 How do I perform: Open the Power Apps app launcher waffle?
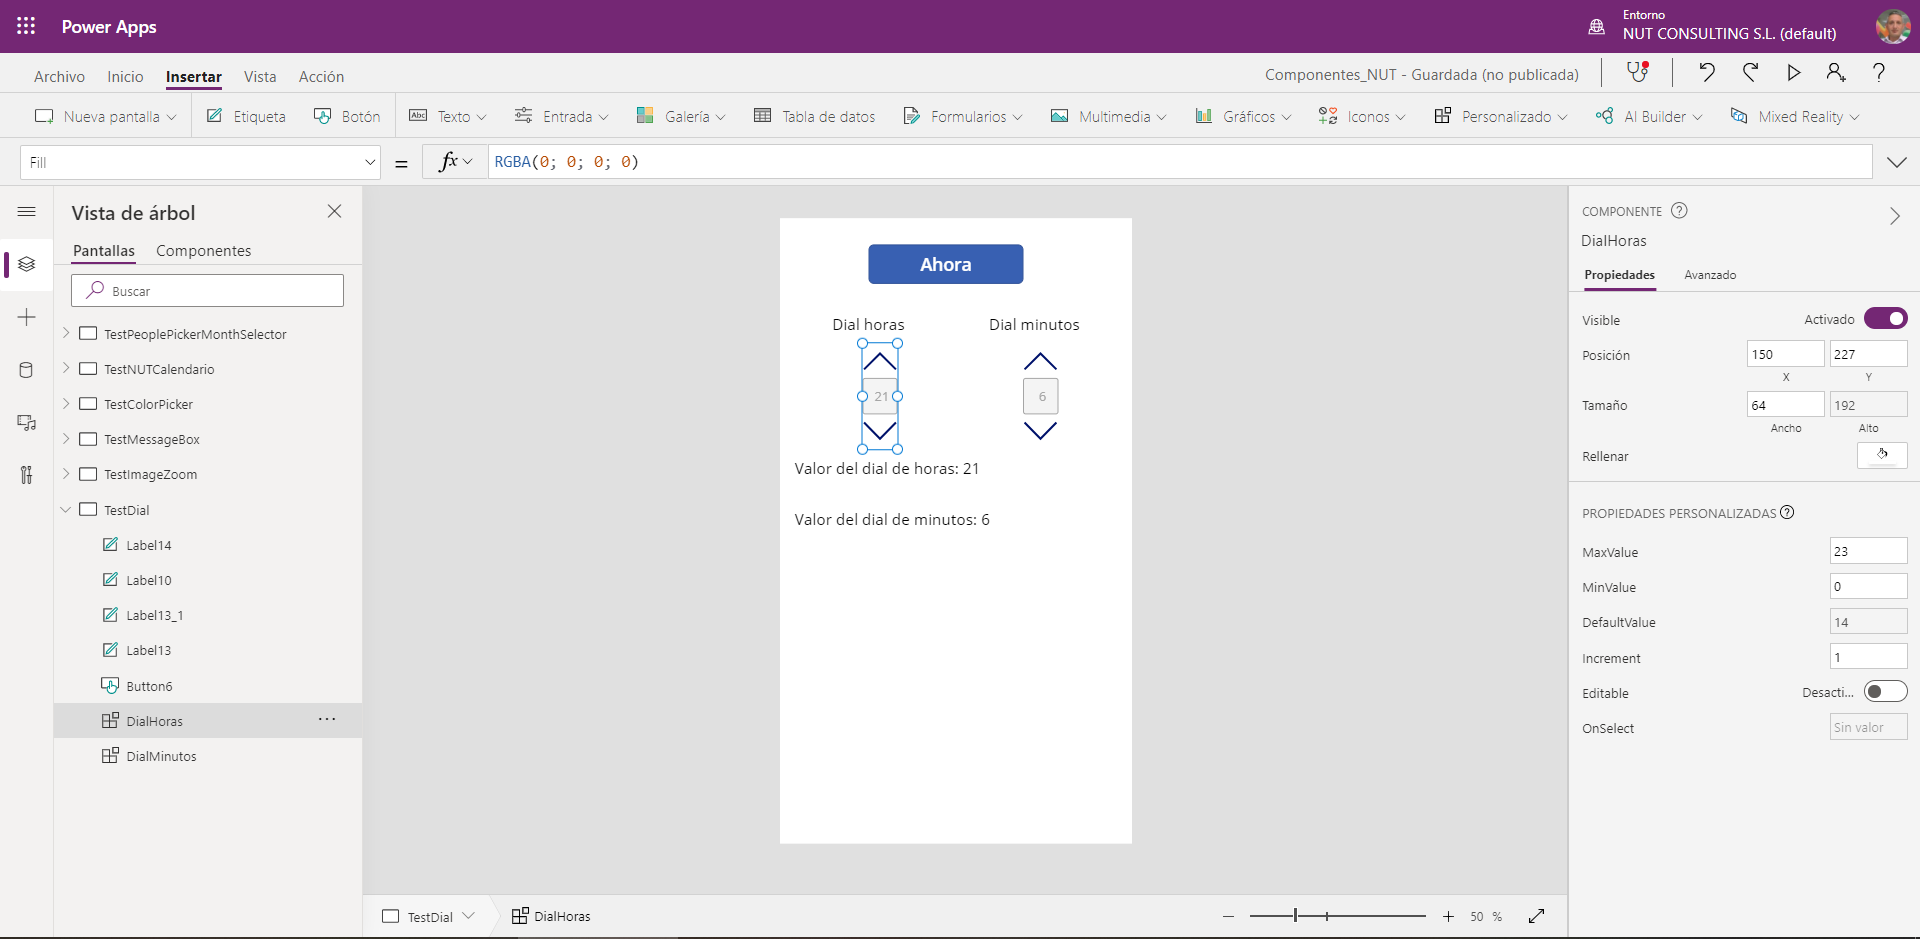26,26
